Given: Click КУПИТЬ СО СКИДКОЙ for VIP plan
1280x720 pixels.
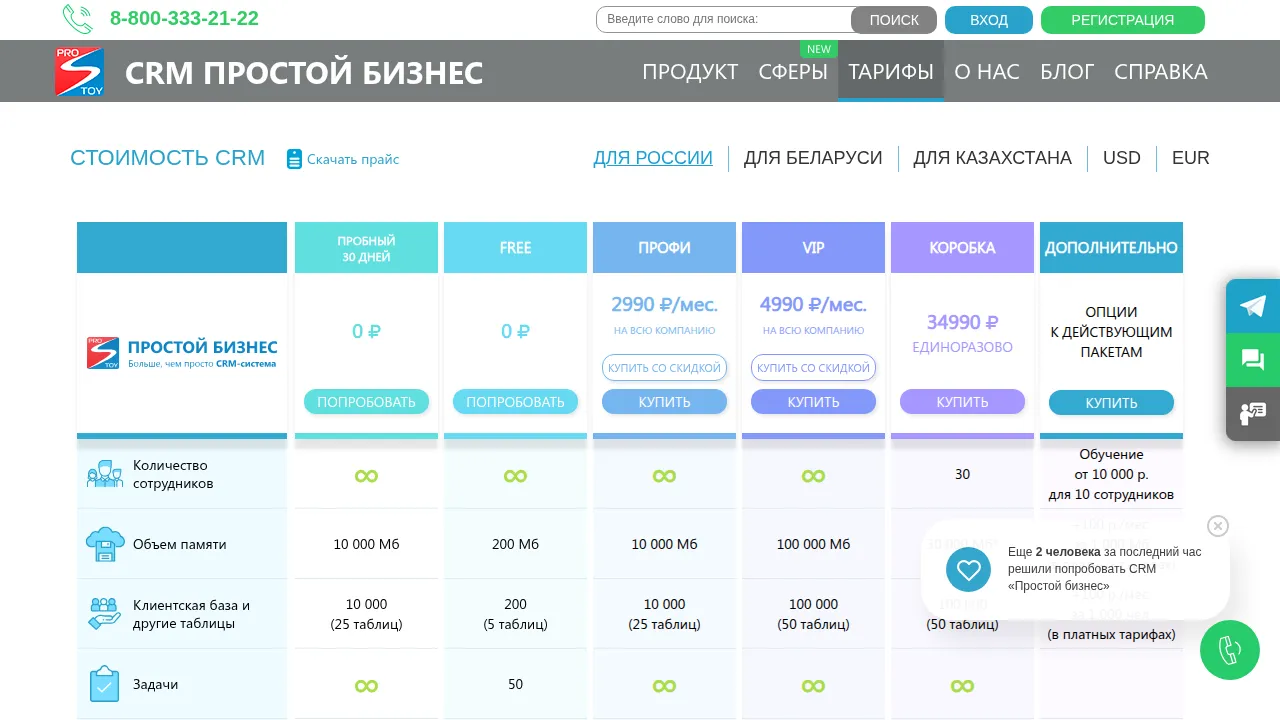Looking at the screenshot, I should (813, 368).
